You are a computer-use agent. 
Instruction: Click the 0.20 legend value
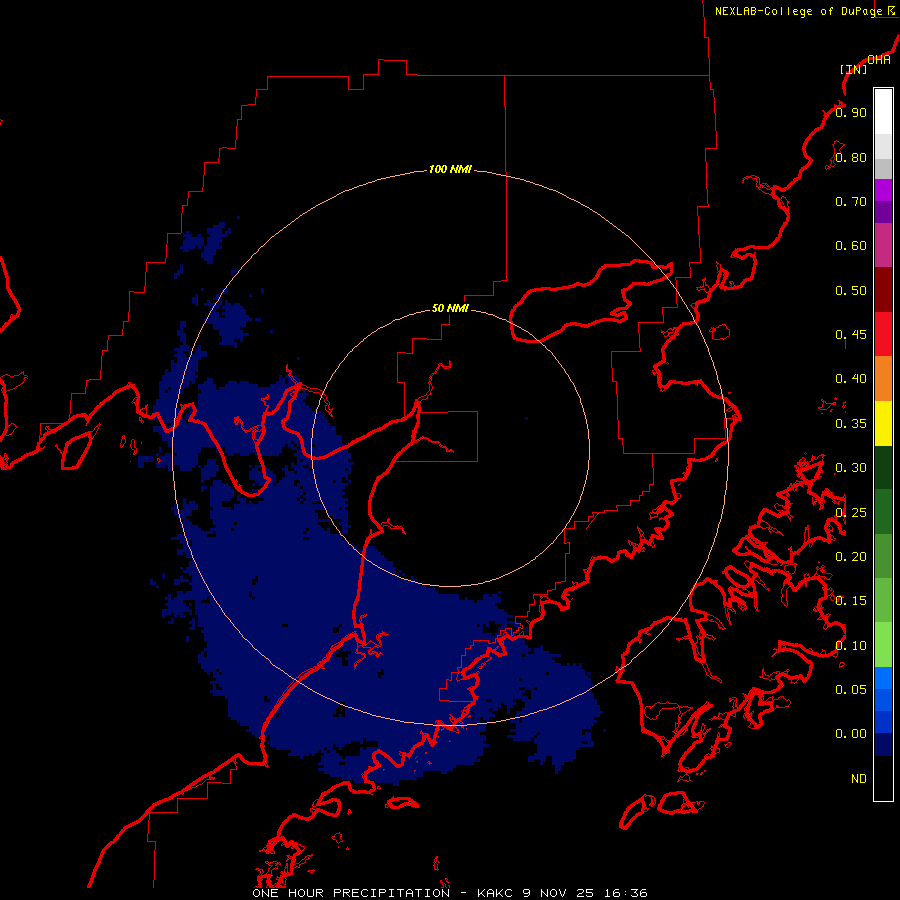(851, 557)
